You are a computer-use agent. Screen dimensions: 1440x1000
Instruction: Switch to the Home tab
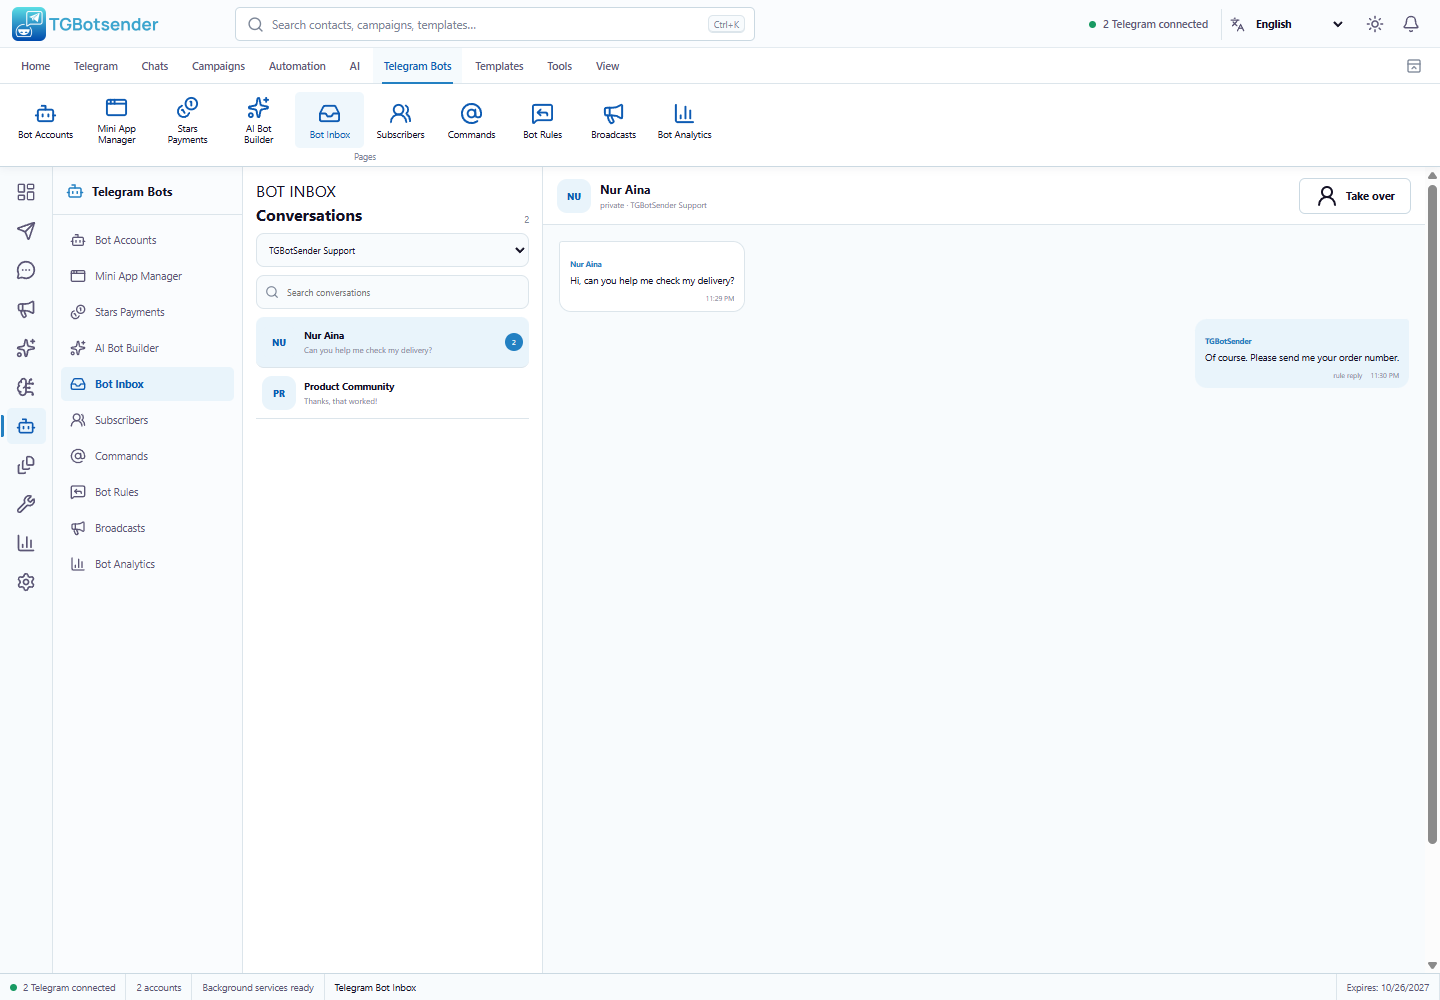pyautogui.click(x=35, y=66)
